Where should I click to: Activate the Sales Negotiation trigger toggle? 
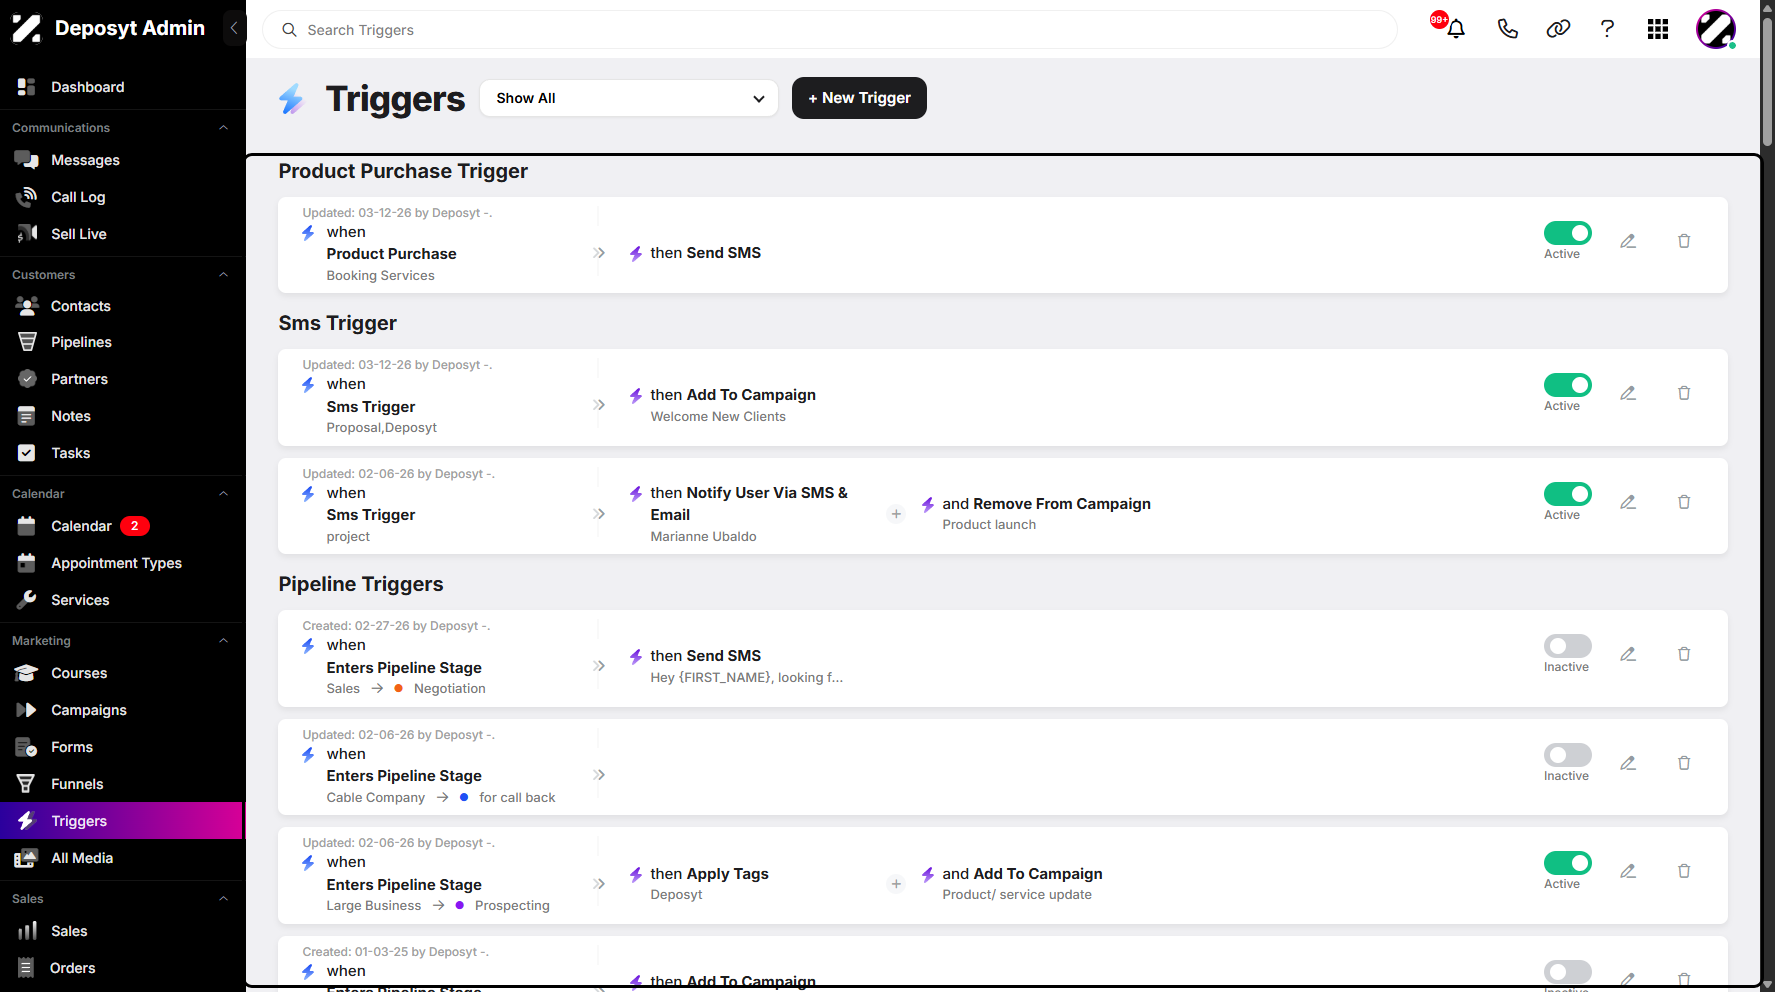1567,646
